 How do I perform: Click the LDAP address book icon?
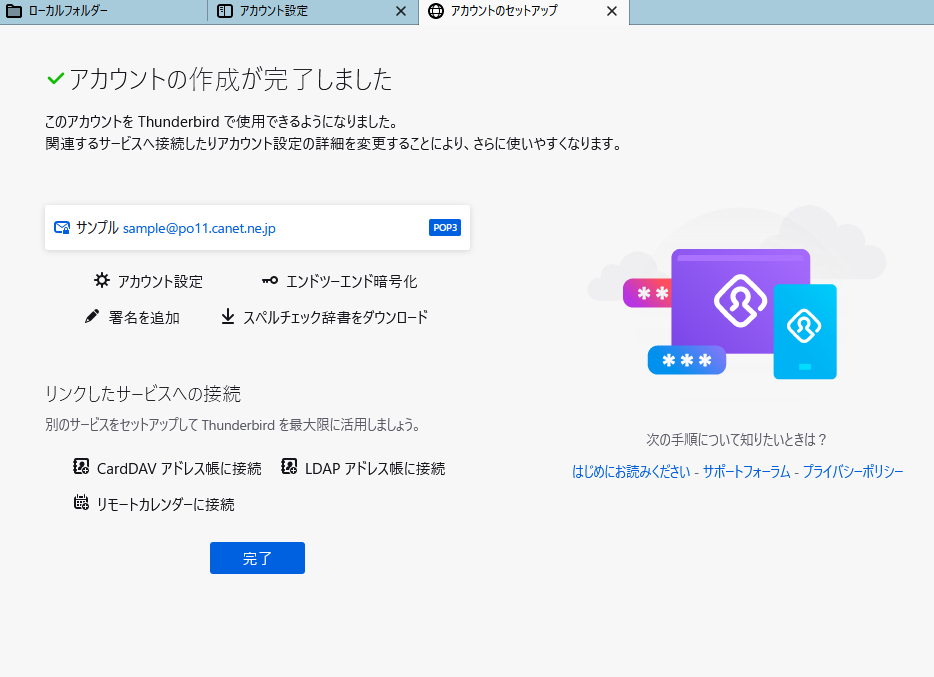[x=289, y=467]
